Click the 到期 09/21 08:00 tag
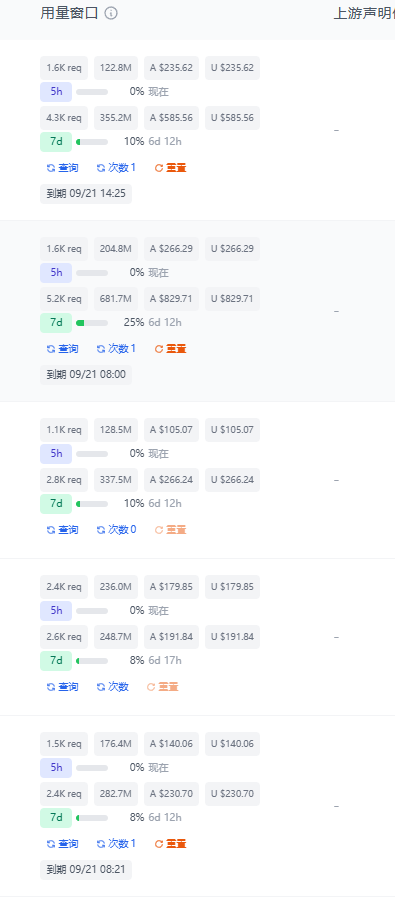This screenshot has height=910, width=395. [x=86, y=375]
